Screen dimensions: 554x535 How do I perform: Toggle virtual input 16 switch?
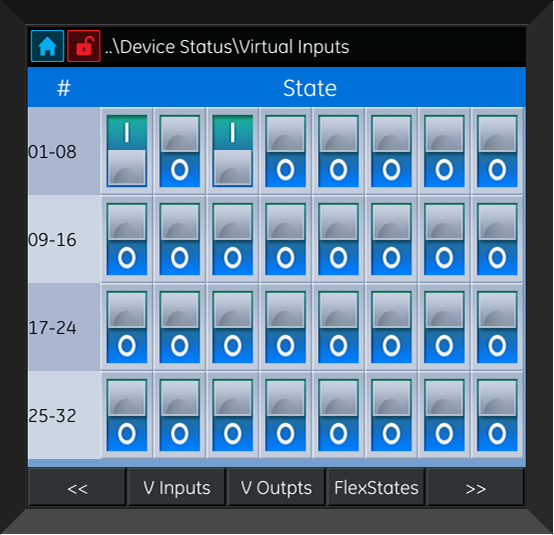(497, 239)
